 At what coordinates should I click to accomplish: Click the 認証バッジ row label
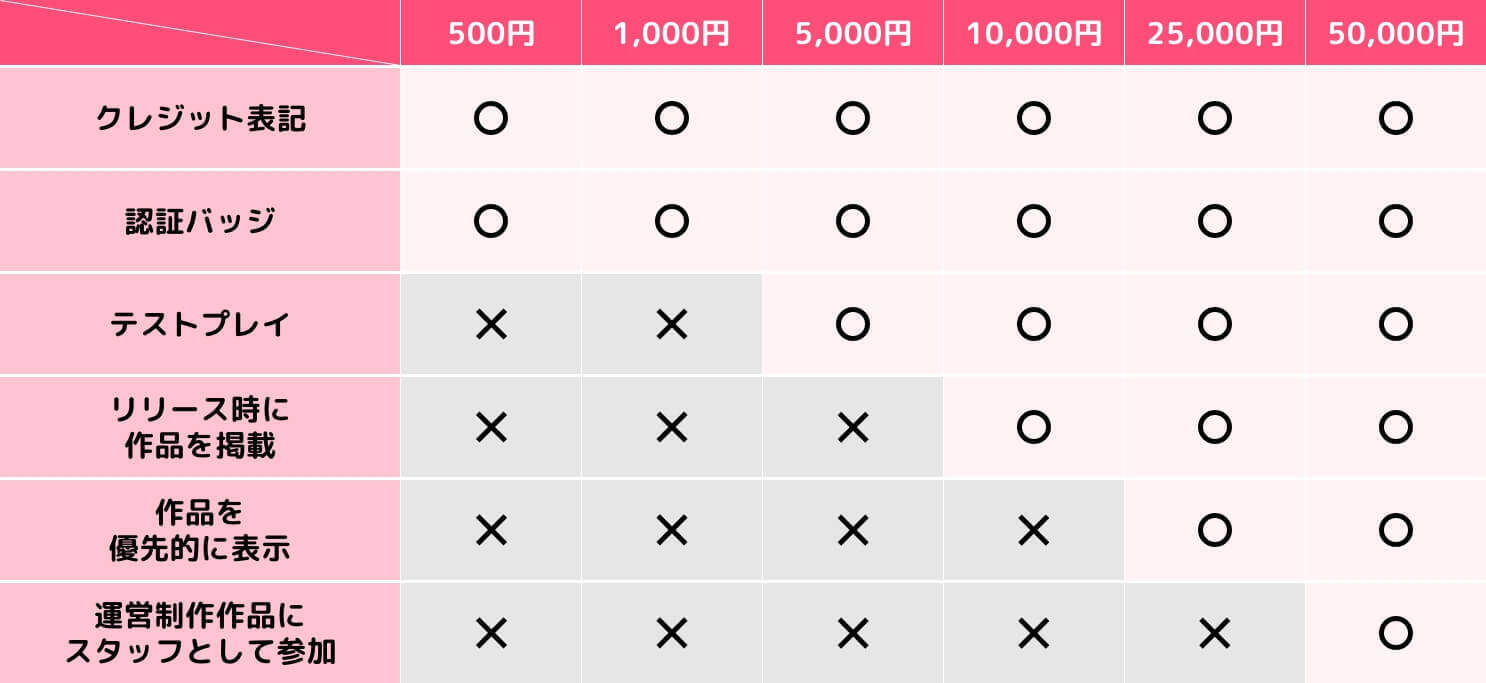200,221
